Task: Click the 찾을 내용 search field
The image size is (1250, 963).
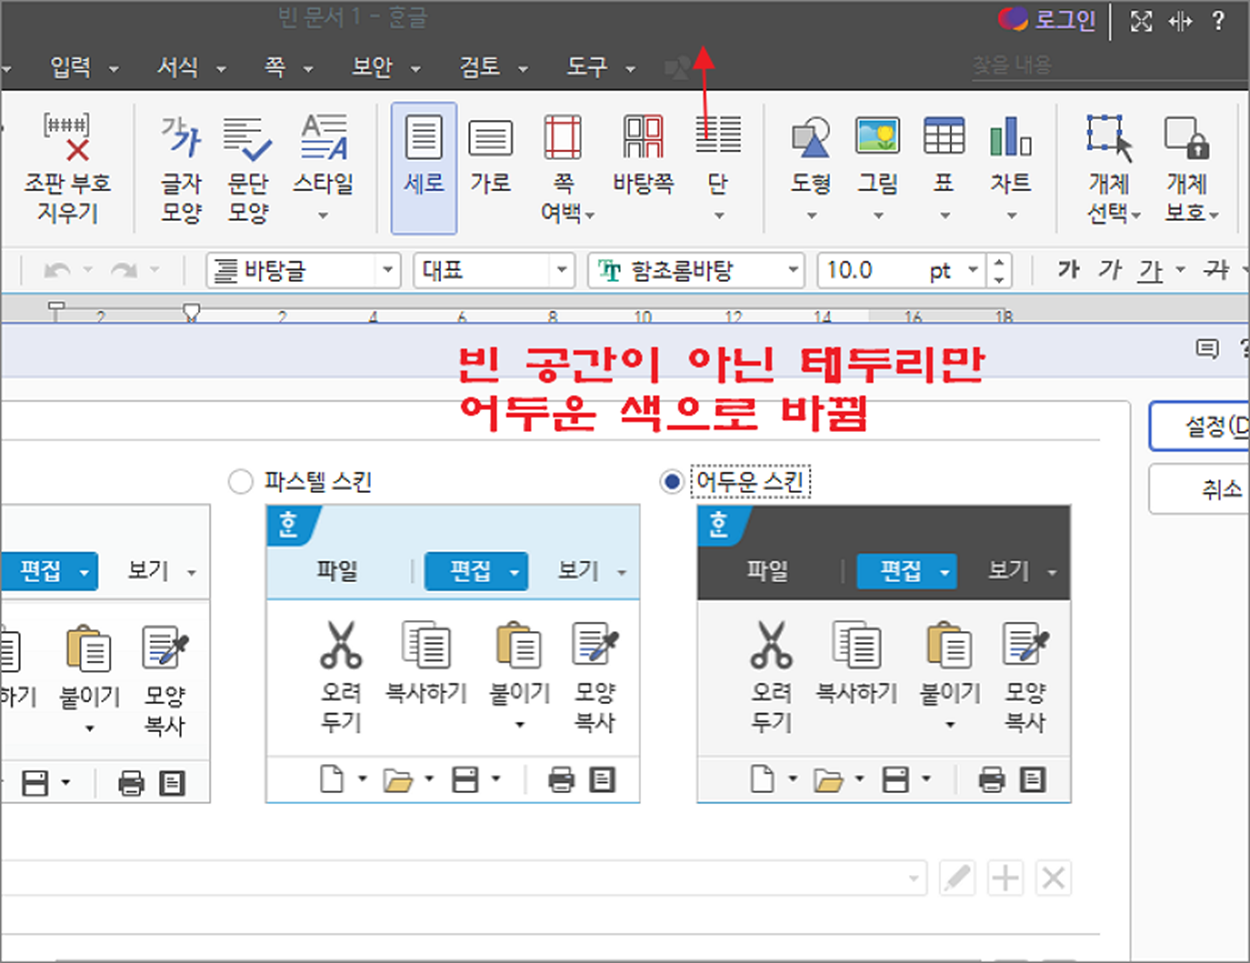Action: (1108, 66)
